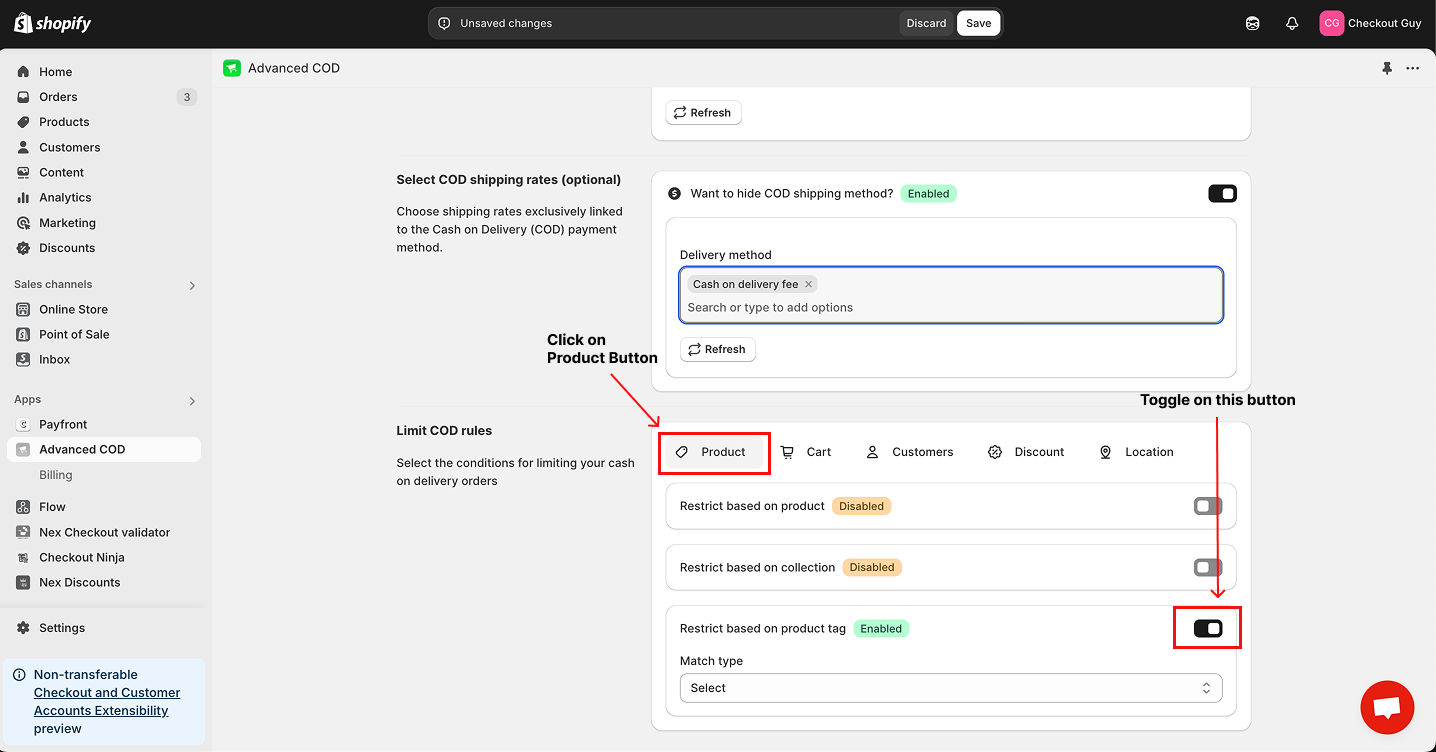Image resolution: width=1436 pixels, height=752 pixels.
Task: Open the Sidekick assistant icon in top bar
Action: tap(1252, 23)
